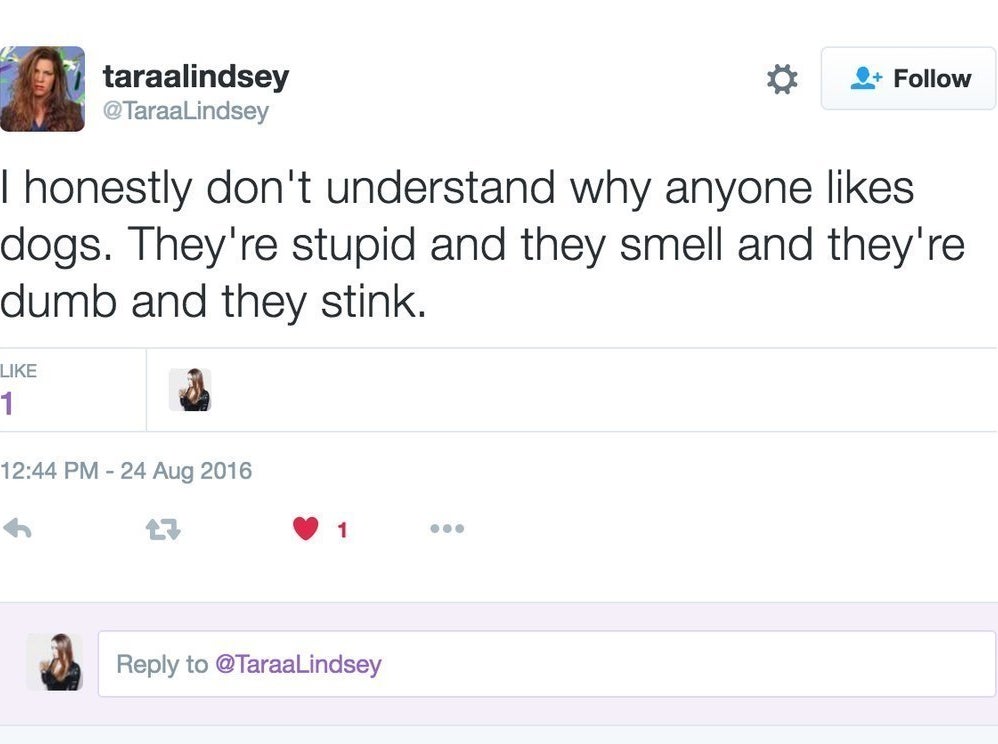Open taraalindsey's profile picture
Viewport: 998px width, 744px height.
click(x=42, y=89)
